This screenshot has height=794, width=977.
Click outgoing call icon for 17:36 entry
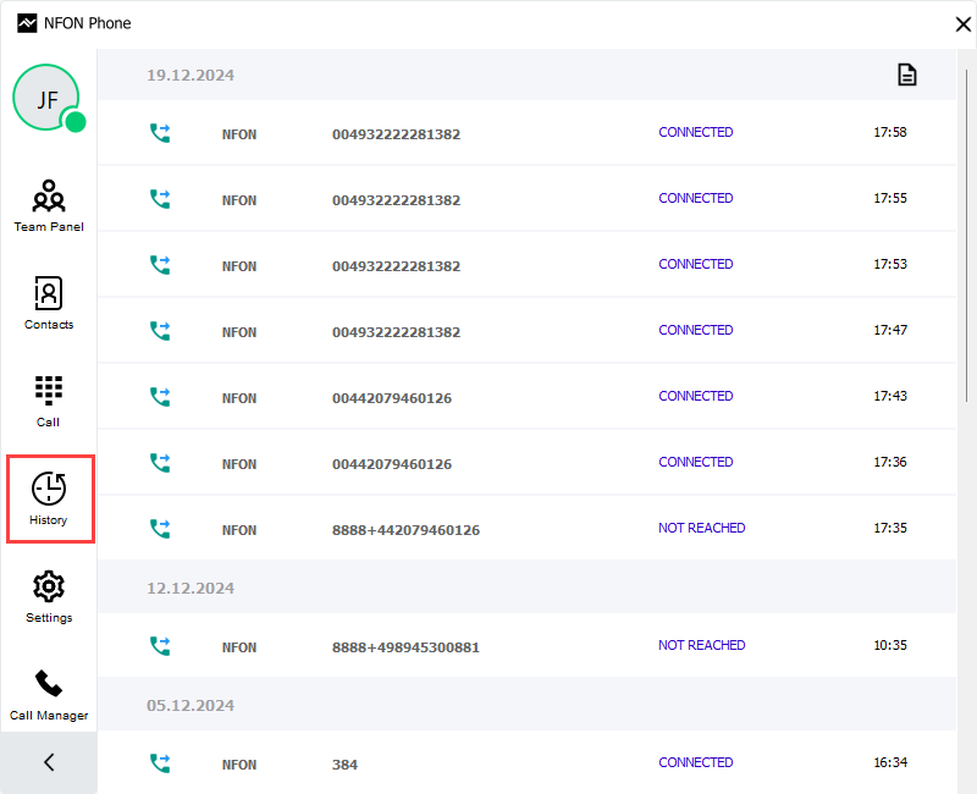point(160,463)
